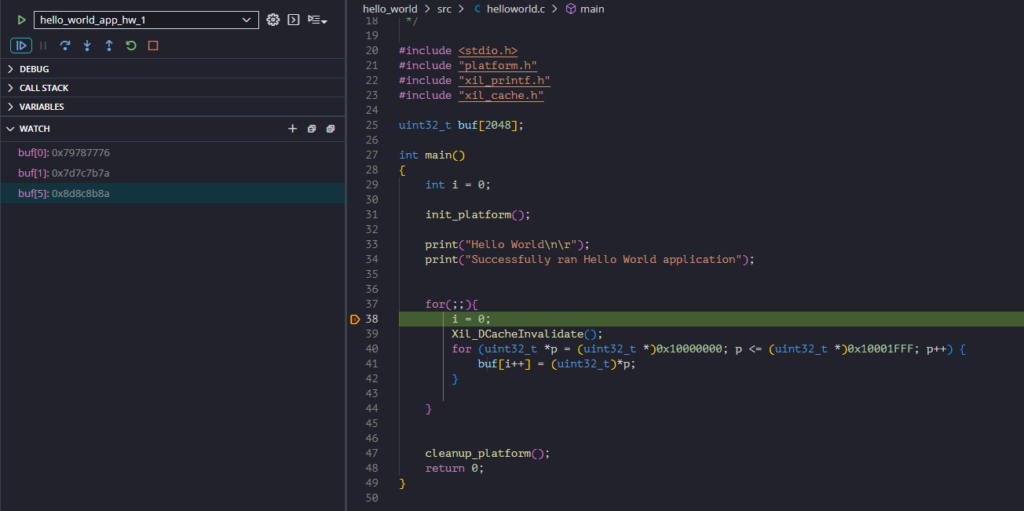Image resolution: width=1024 pixels, height=511 pixels.
Task: Open the xil_cache.h include link
Action: (x=501, y=95)
